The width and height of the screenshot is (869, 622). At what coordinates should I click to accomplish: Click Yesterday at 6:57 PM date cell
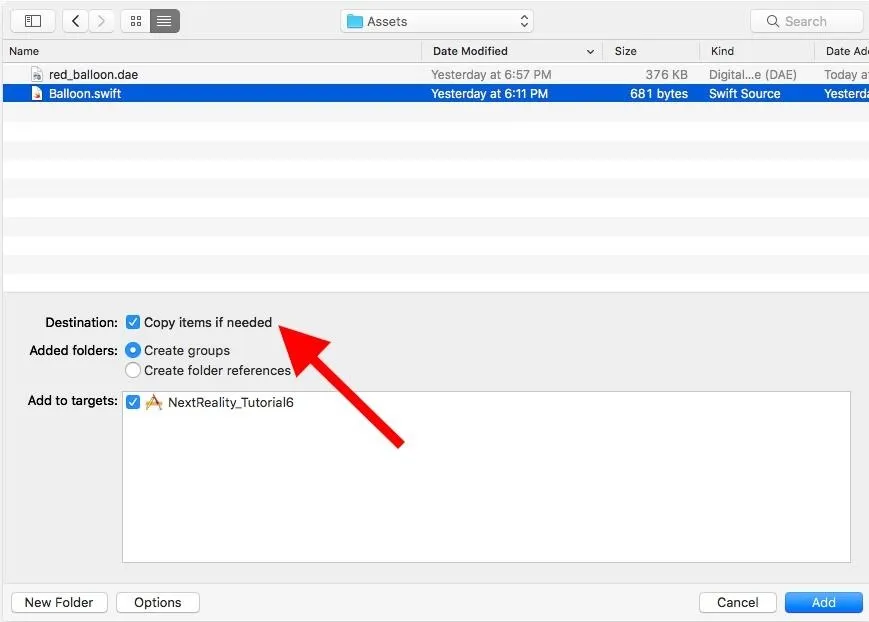point(491,74)
